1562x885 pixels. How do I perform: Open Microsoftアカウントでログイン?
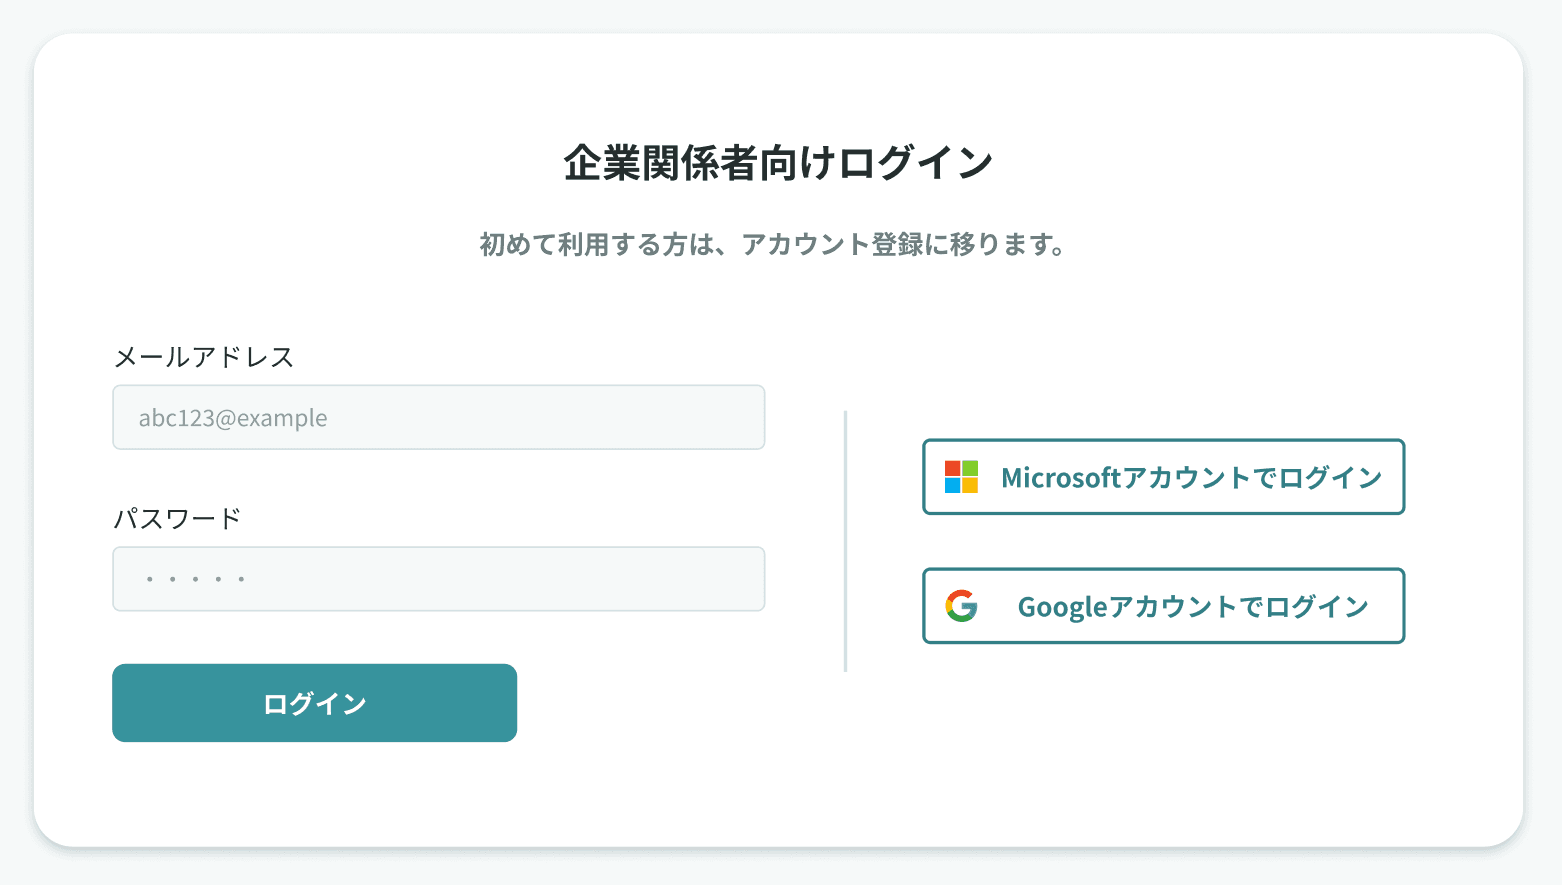[1163, 477]
